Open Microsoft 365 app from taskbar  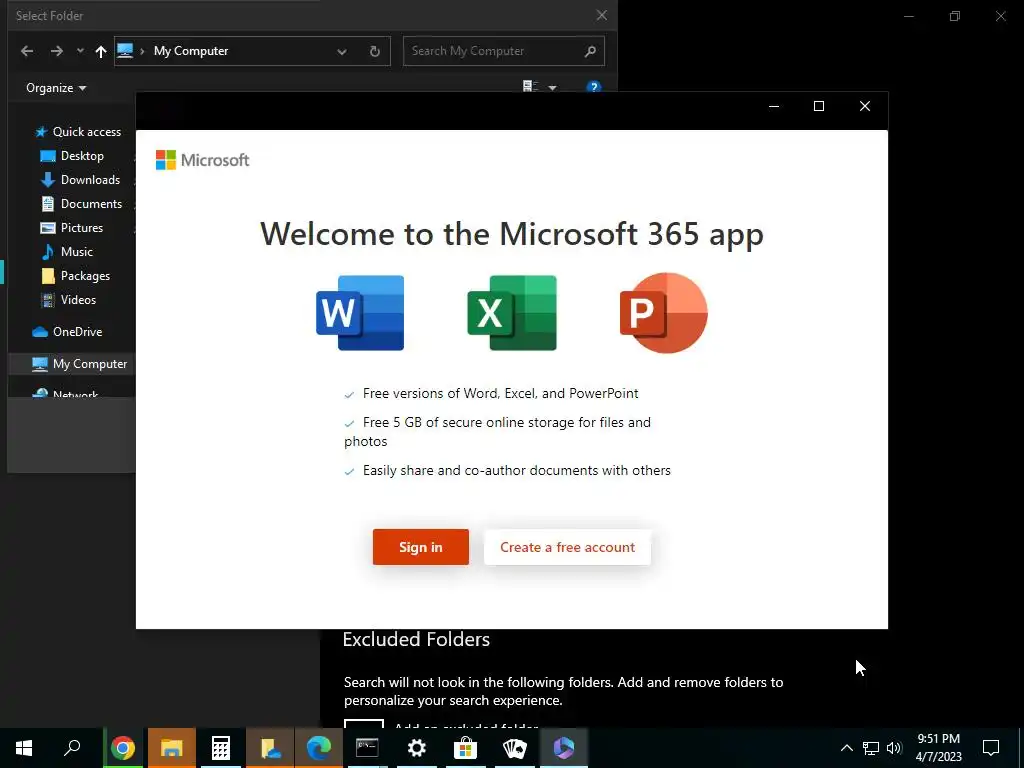(x=564, y=748)
